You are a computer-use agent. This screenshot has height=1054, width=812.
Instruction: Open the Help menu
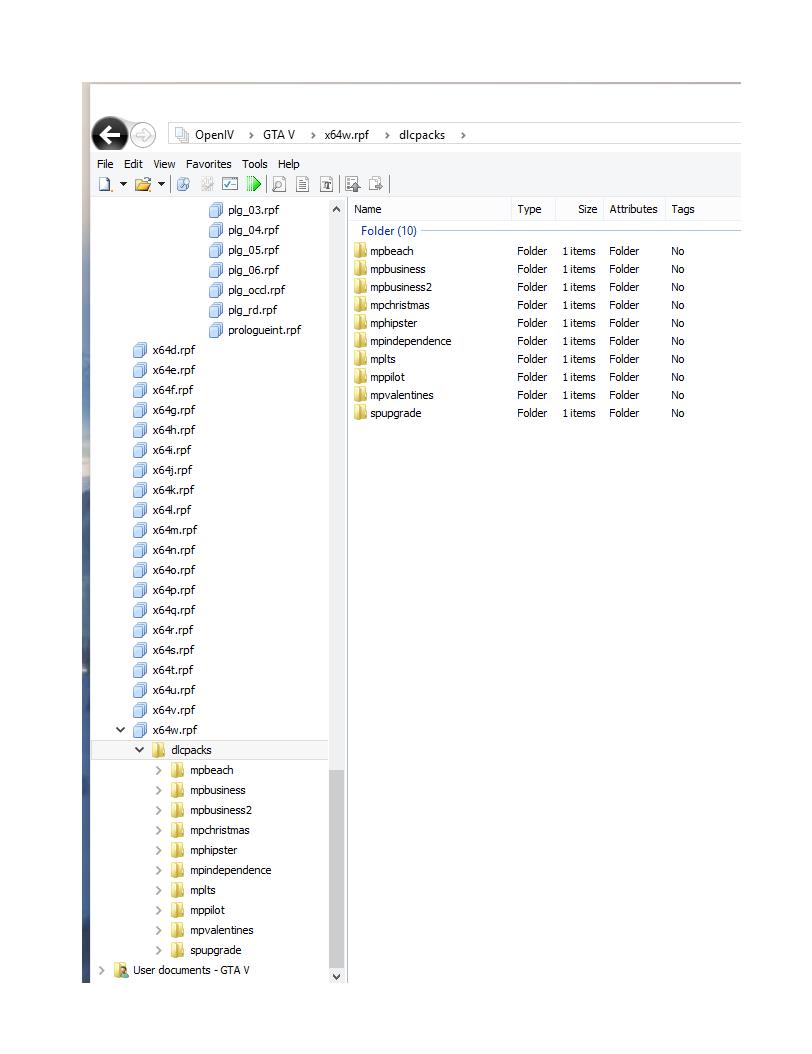288,164
